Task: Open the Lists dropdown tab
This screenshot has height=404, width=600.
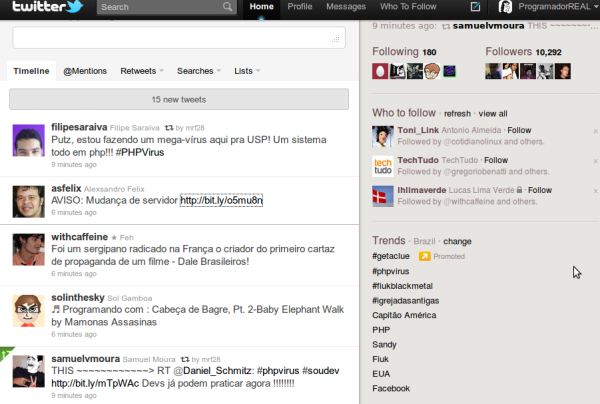Action: coord(247,71)
